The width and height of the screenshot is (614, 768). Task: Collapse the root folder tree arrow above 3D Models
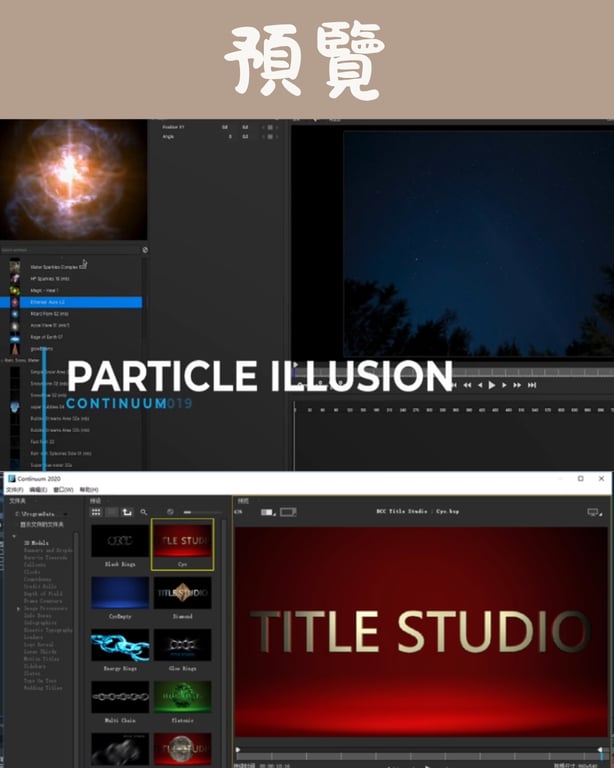pyautogui.click(x=14, y=536)
